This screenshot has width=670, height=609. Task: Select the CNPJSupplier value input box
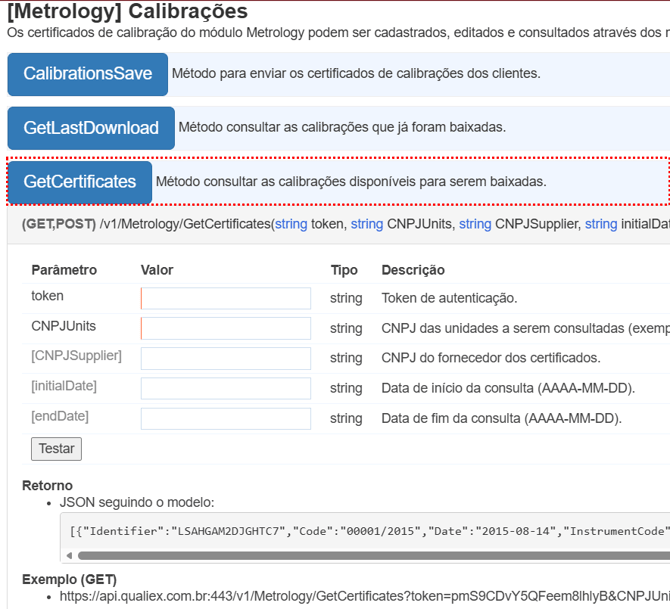coord(226,358)
